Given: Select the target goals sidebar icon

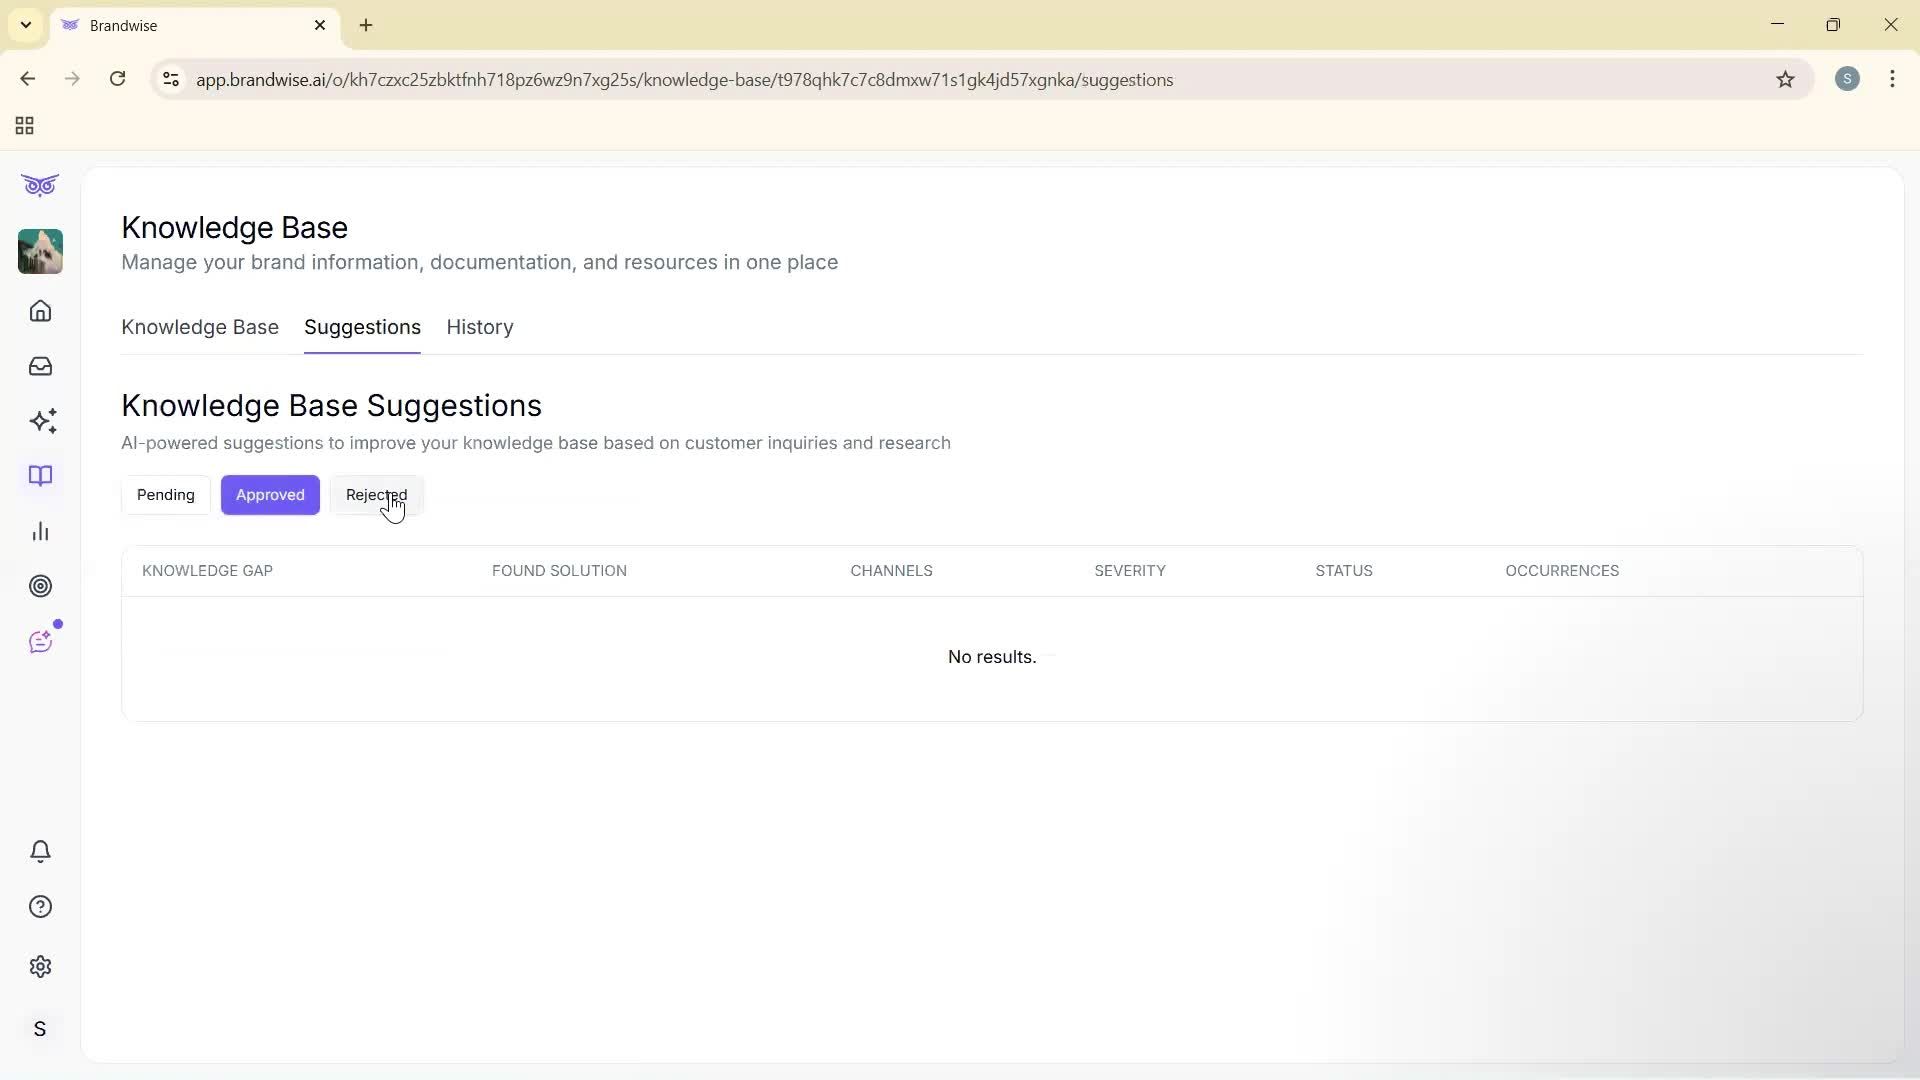Looking at the screenshot, I should coord(40,586).
